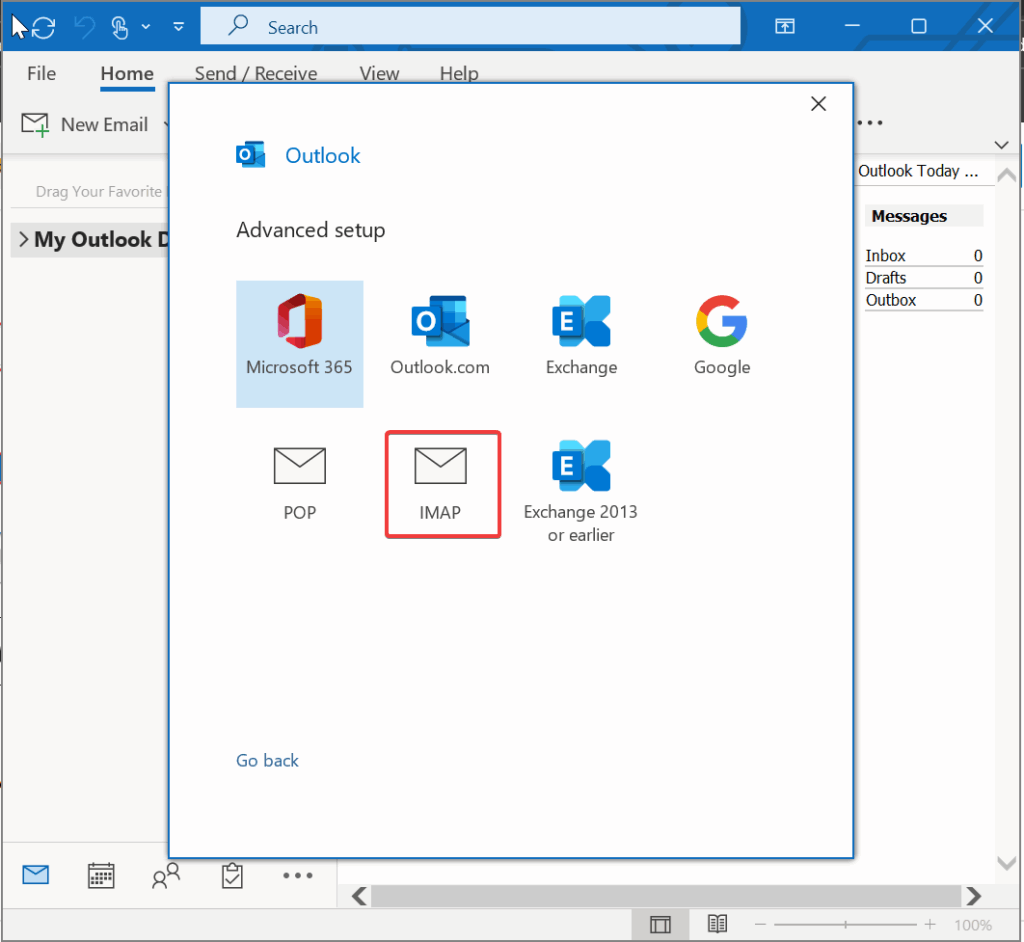Select the Microsoft 365 account type
This screenshot has width=1024, height=942.
coord(299,343)
